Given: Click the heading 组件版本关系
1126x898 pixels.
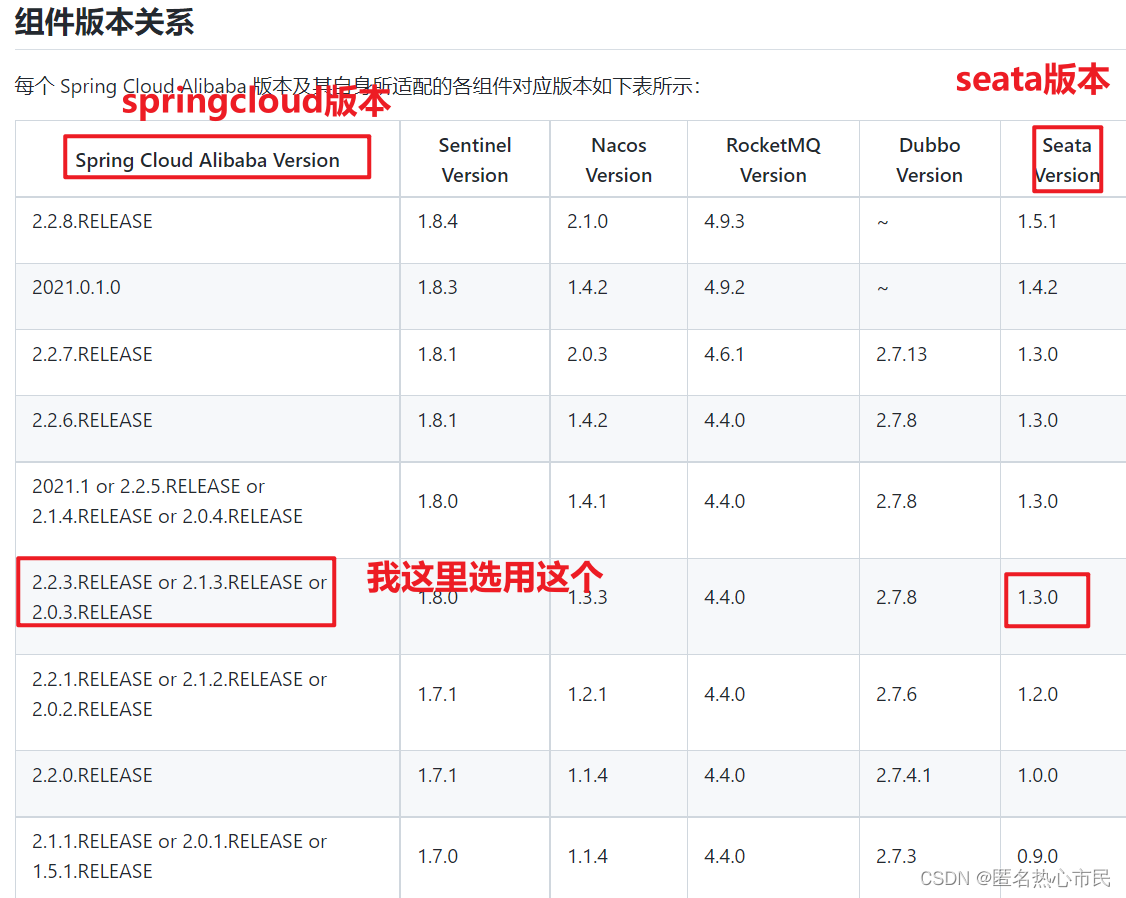Looking at the screenshot, I should click(104, 22).
